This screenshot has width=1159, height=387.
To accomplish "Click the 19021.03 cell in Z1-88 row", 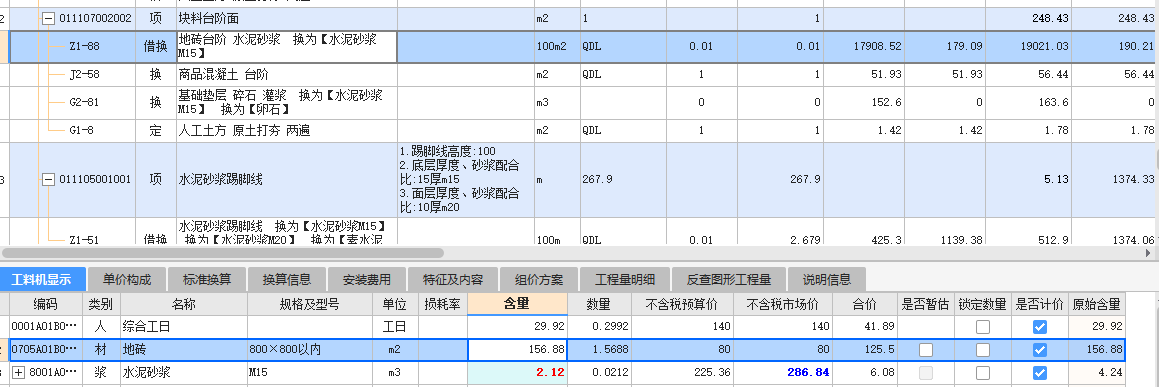I will (1026, 47).
